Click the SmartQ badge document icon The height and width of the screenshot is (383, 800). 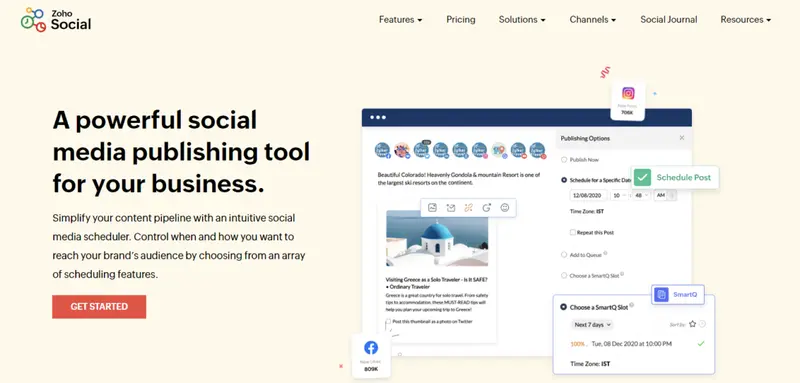(662, 294)
